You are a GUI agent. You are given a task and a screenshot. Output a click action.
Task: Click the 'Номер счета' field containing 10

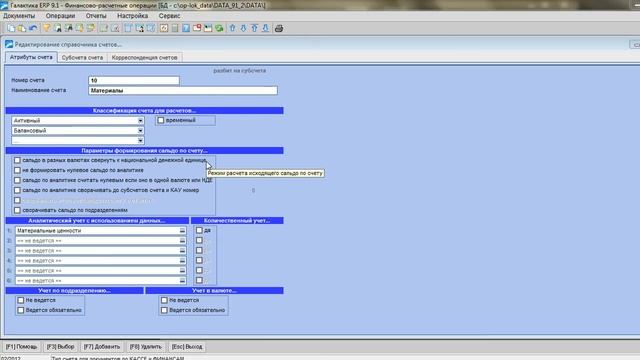click(x=134, y=80)
